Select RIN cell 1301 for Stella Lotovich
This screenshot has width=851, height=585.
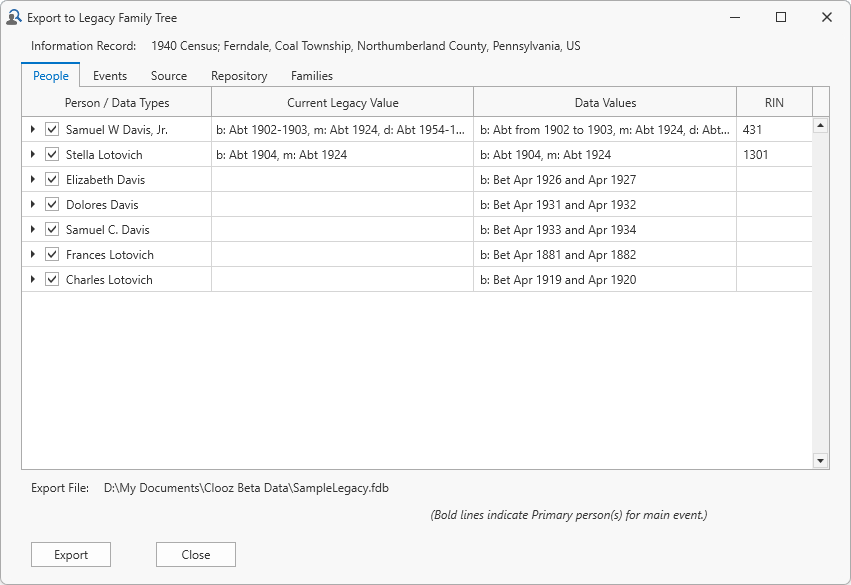click(x=774, y=155)
